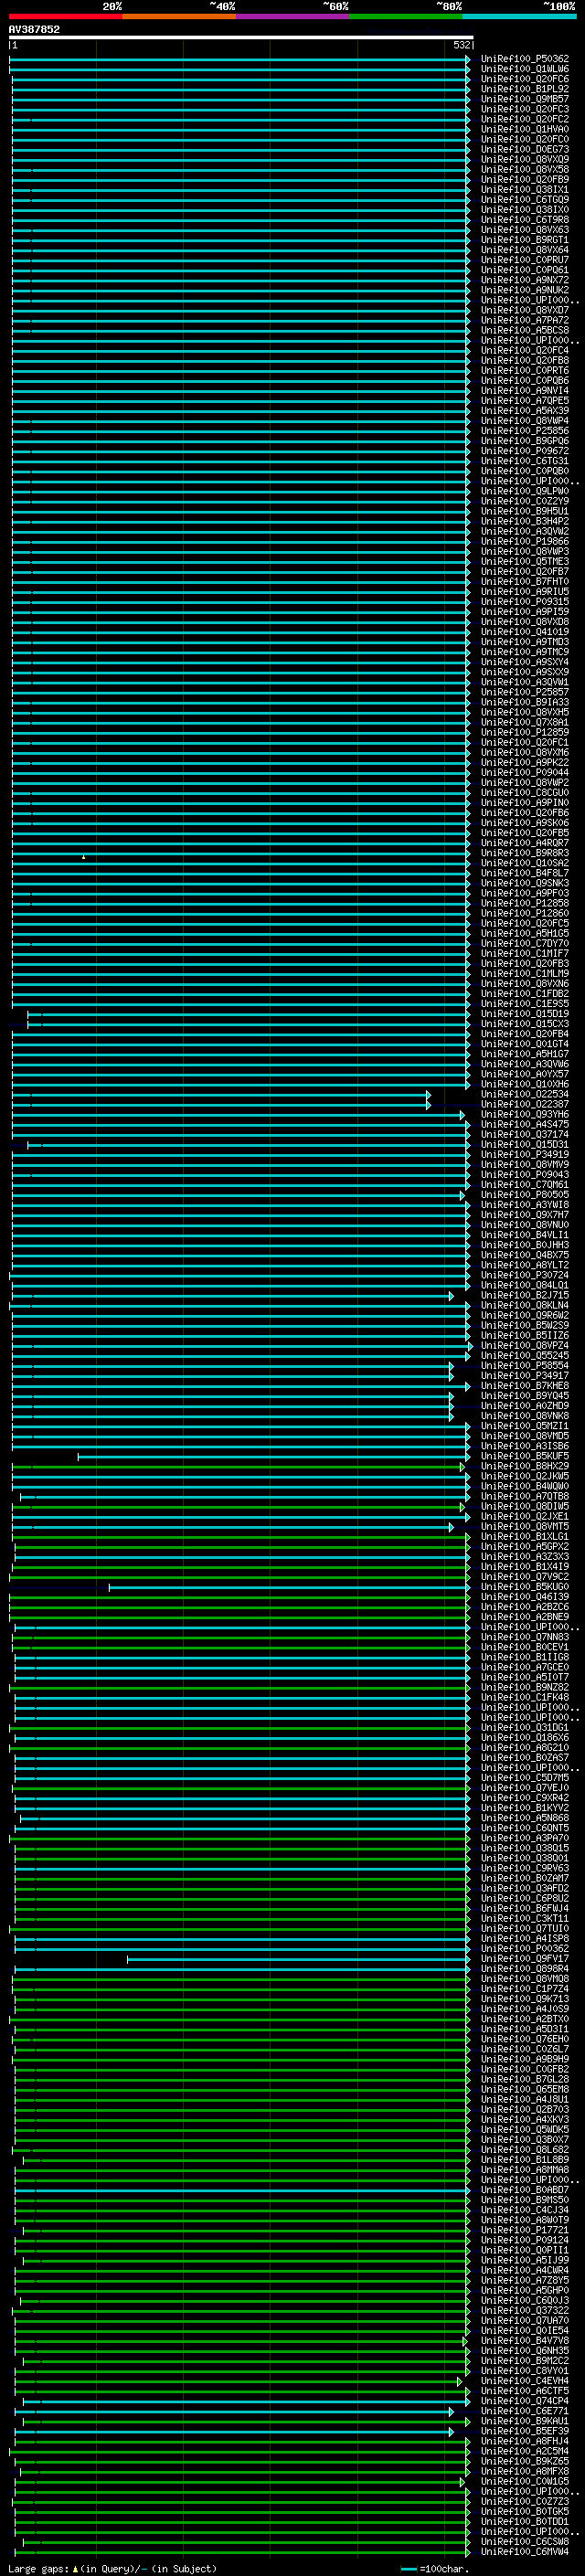Screen dimensions: 585x2576
Task: Click the orange ~40% identity legend segment
Action: tap(179, 16)
